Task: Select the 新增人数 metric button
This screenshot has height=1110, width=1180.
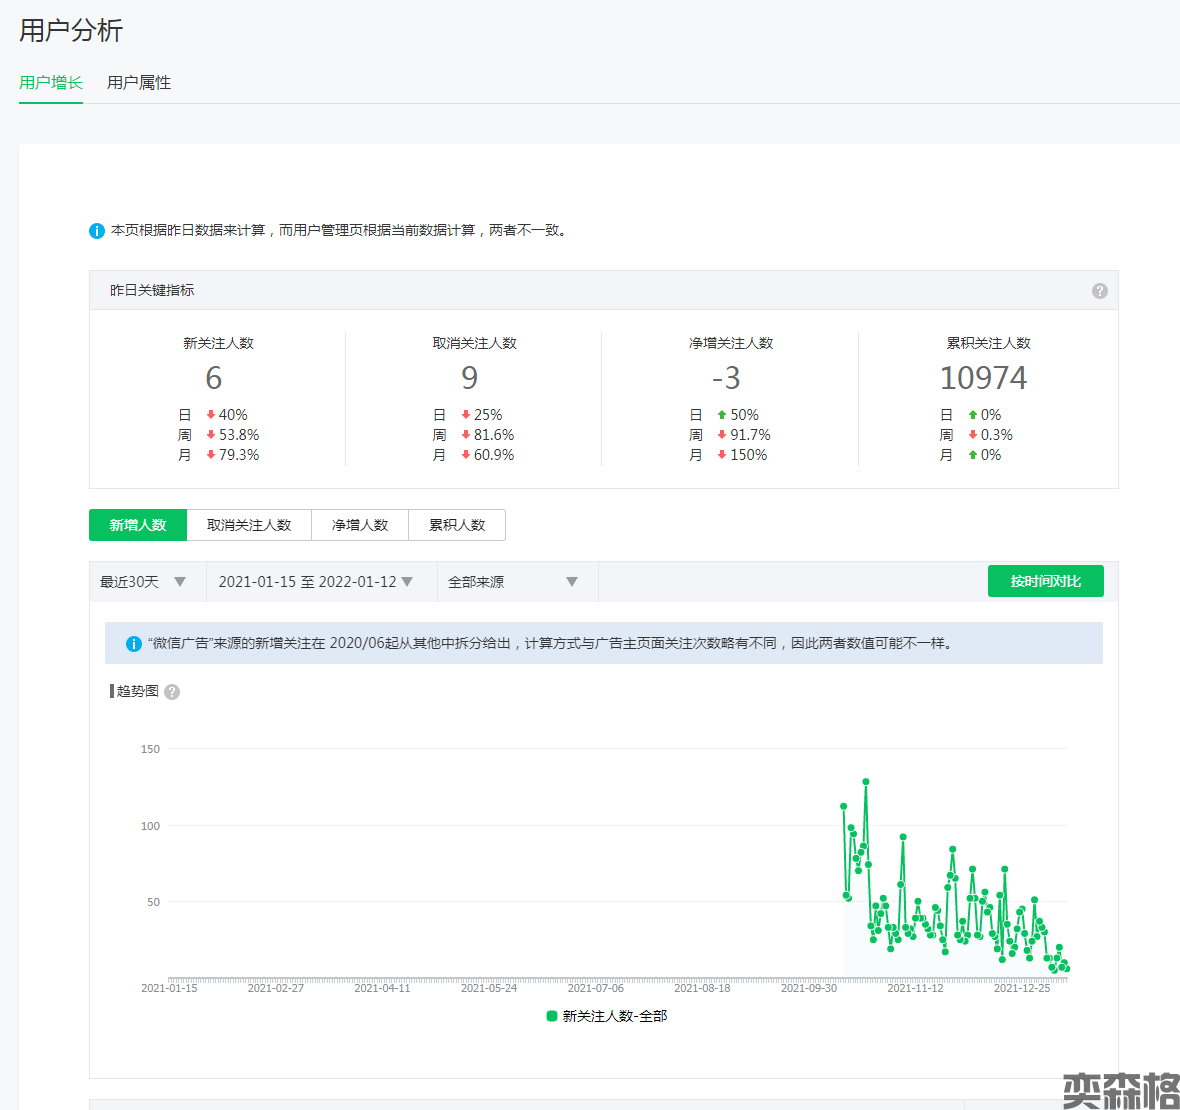Action: click(138, 525)
